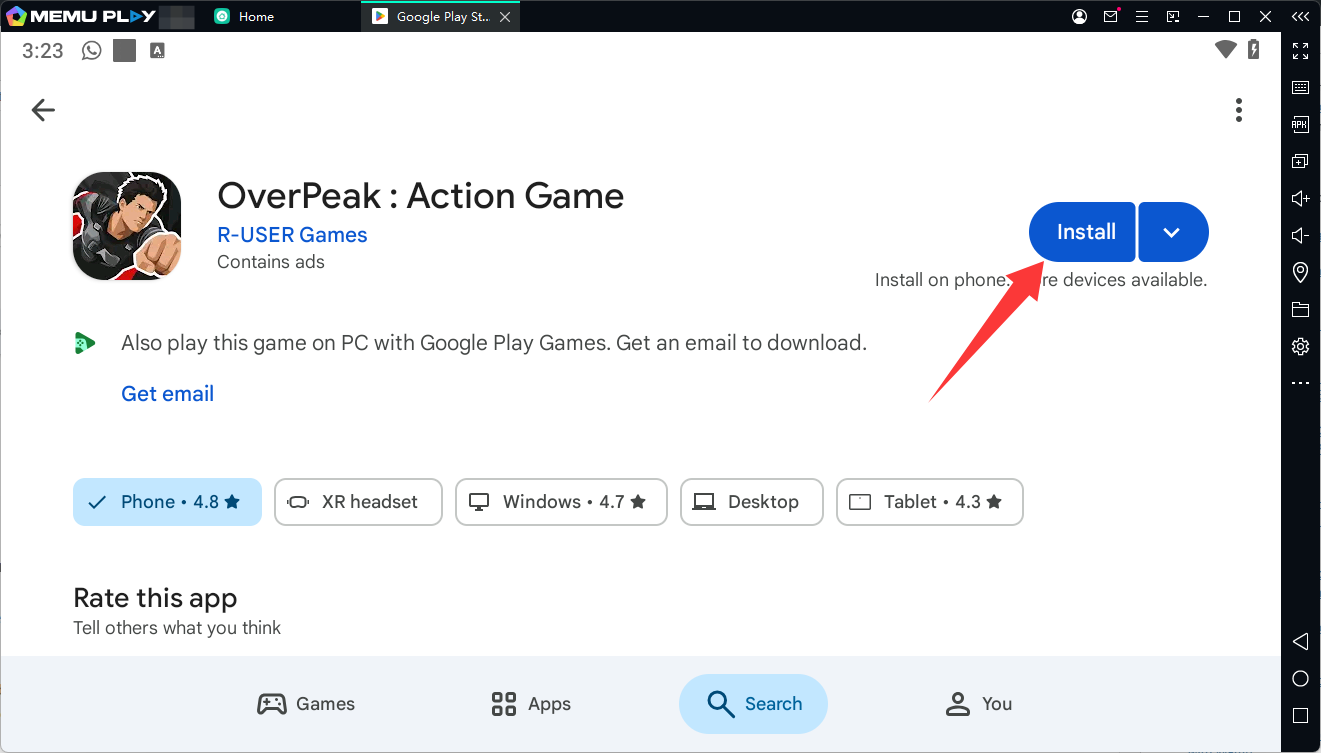The width and height of the screenshot is (1321, 753).
Task: Open R-USER Games developer page
Action: pos(292,235)
